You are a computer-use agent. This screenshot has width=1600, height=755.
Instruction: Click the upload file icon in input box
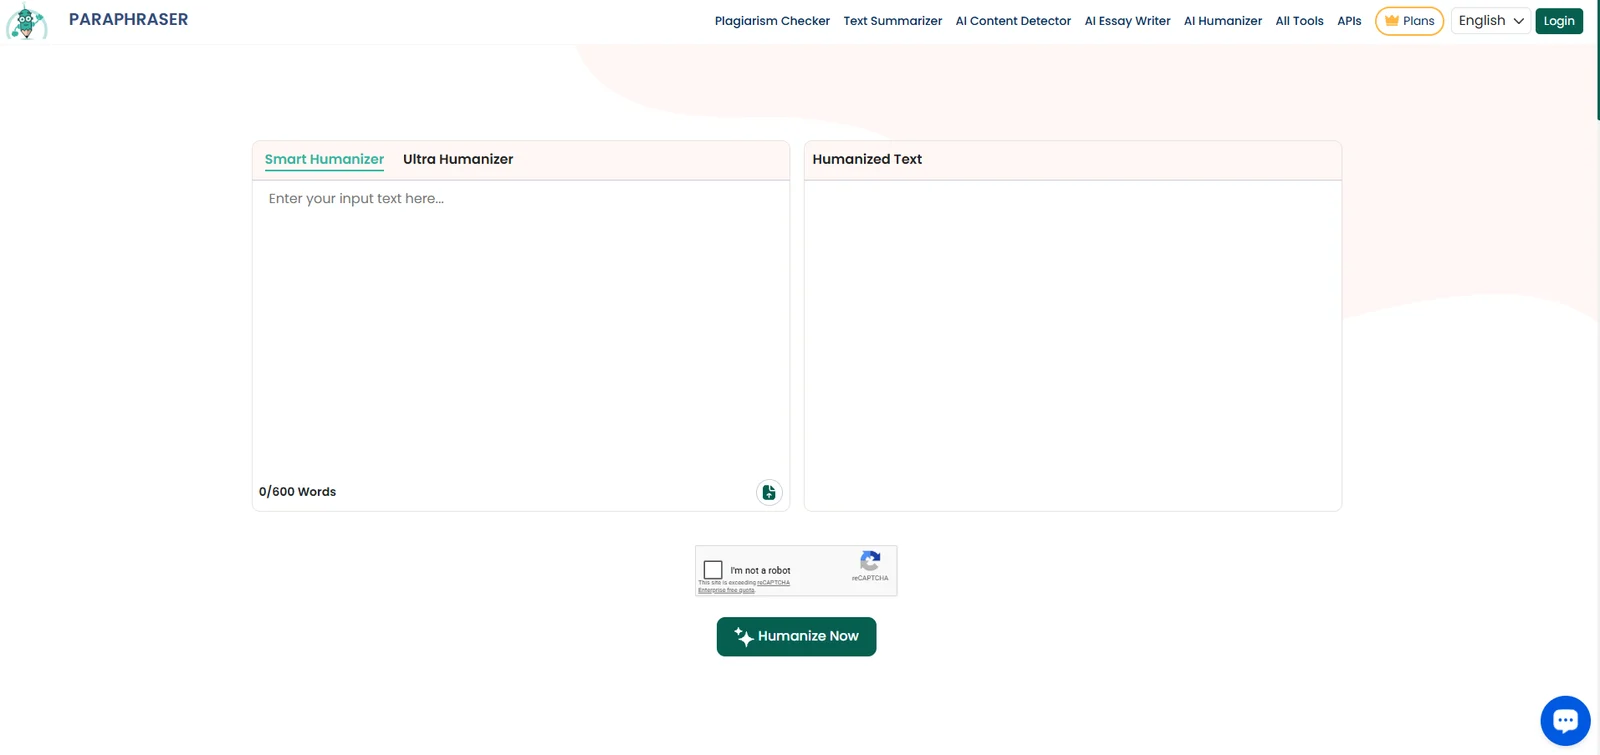pyautogui.click(x=769, y=492)
